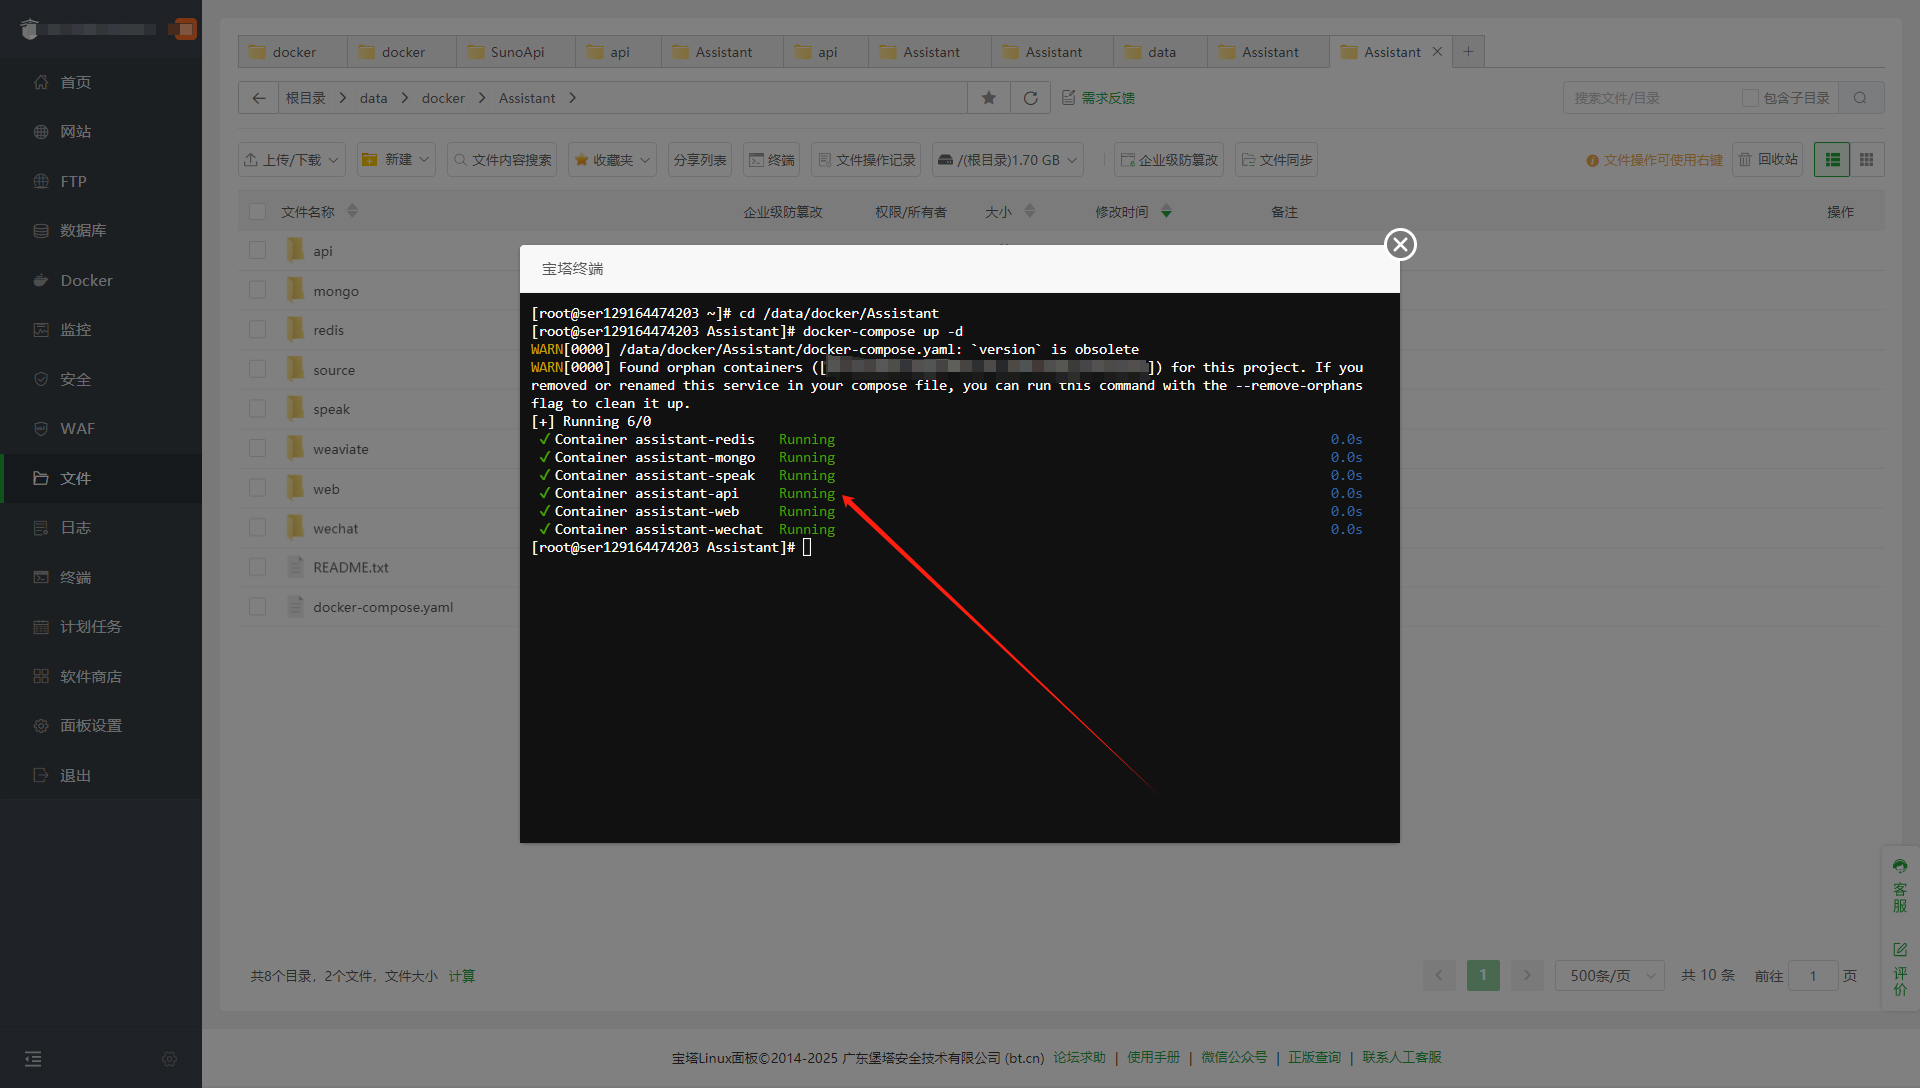This screenshot has height=1088, width=1920.
Task: Open the 500条/页 page size dropdown
Action: (x=1609, y=975)
